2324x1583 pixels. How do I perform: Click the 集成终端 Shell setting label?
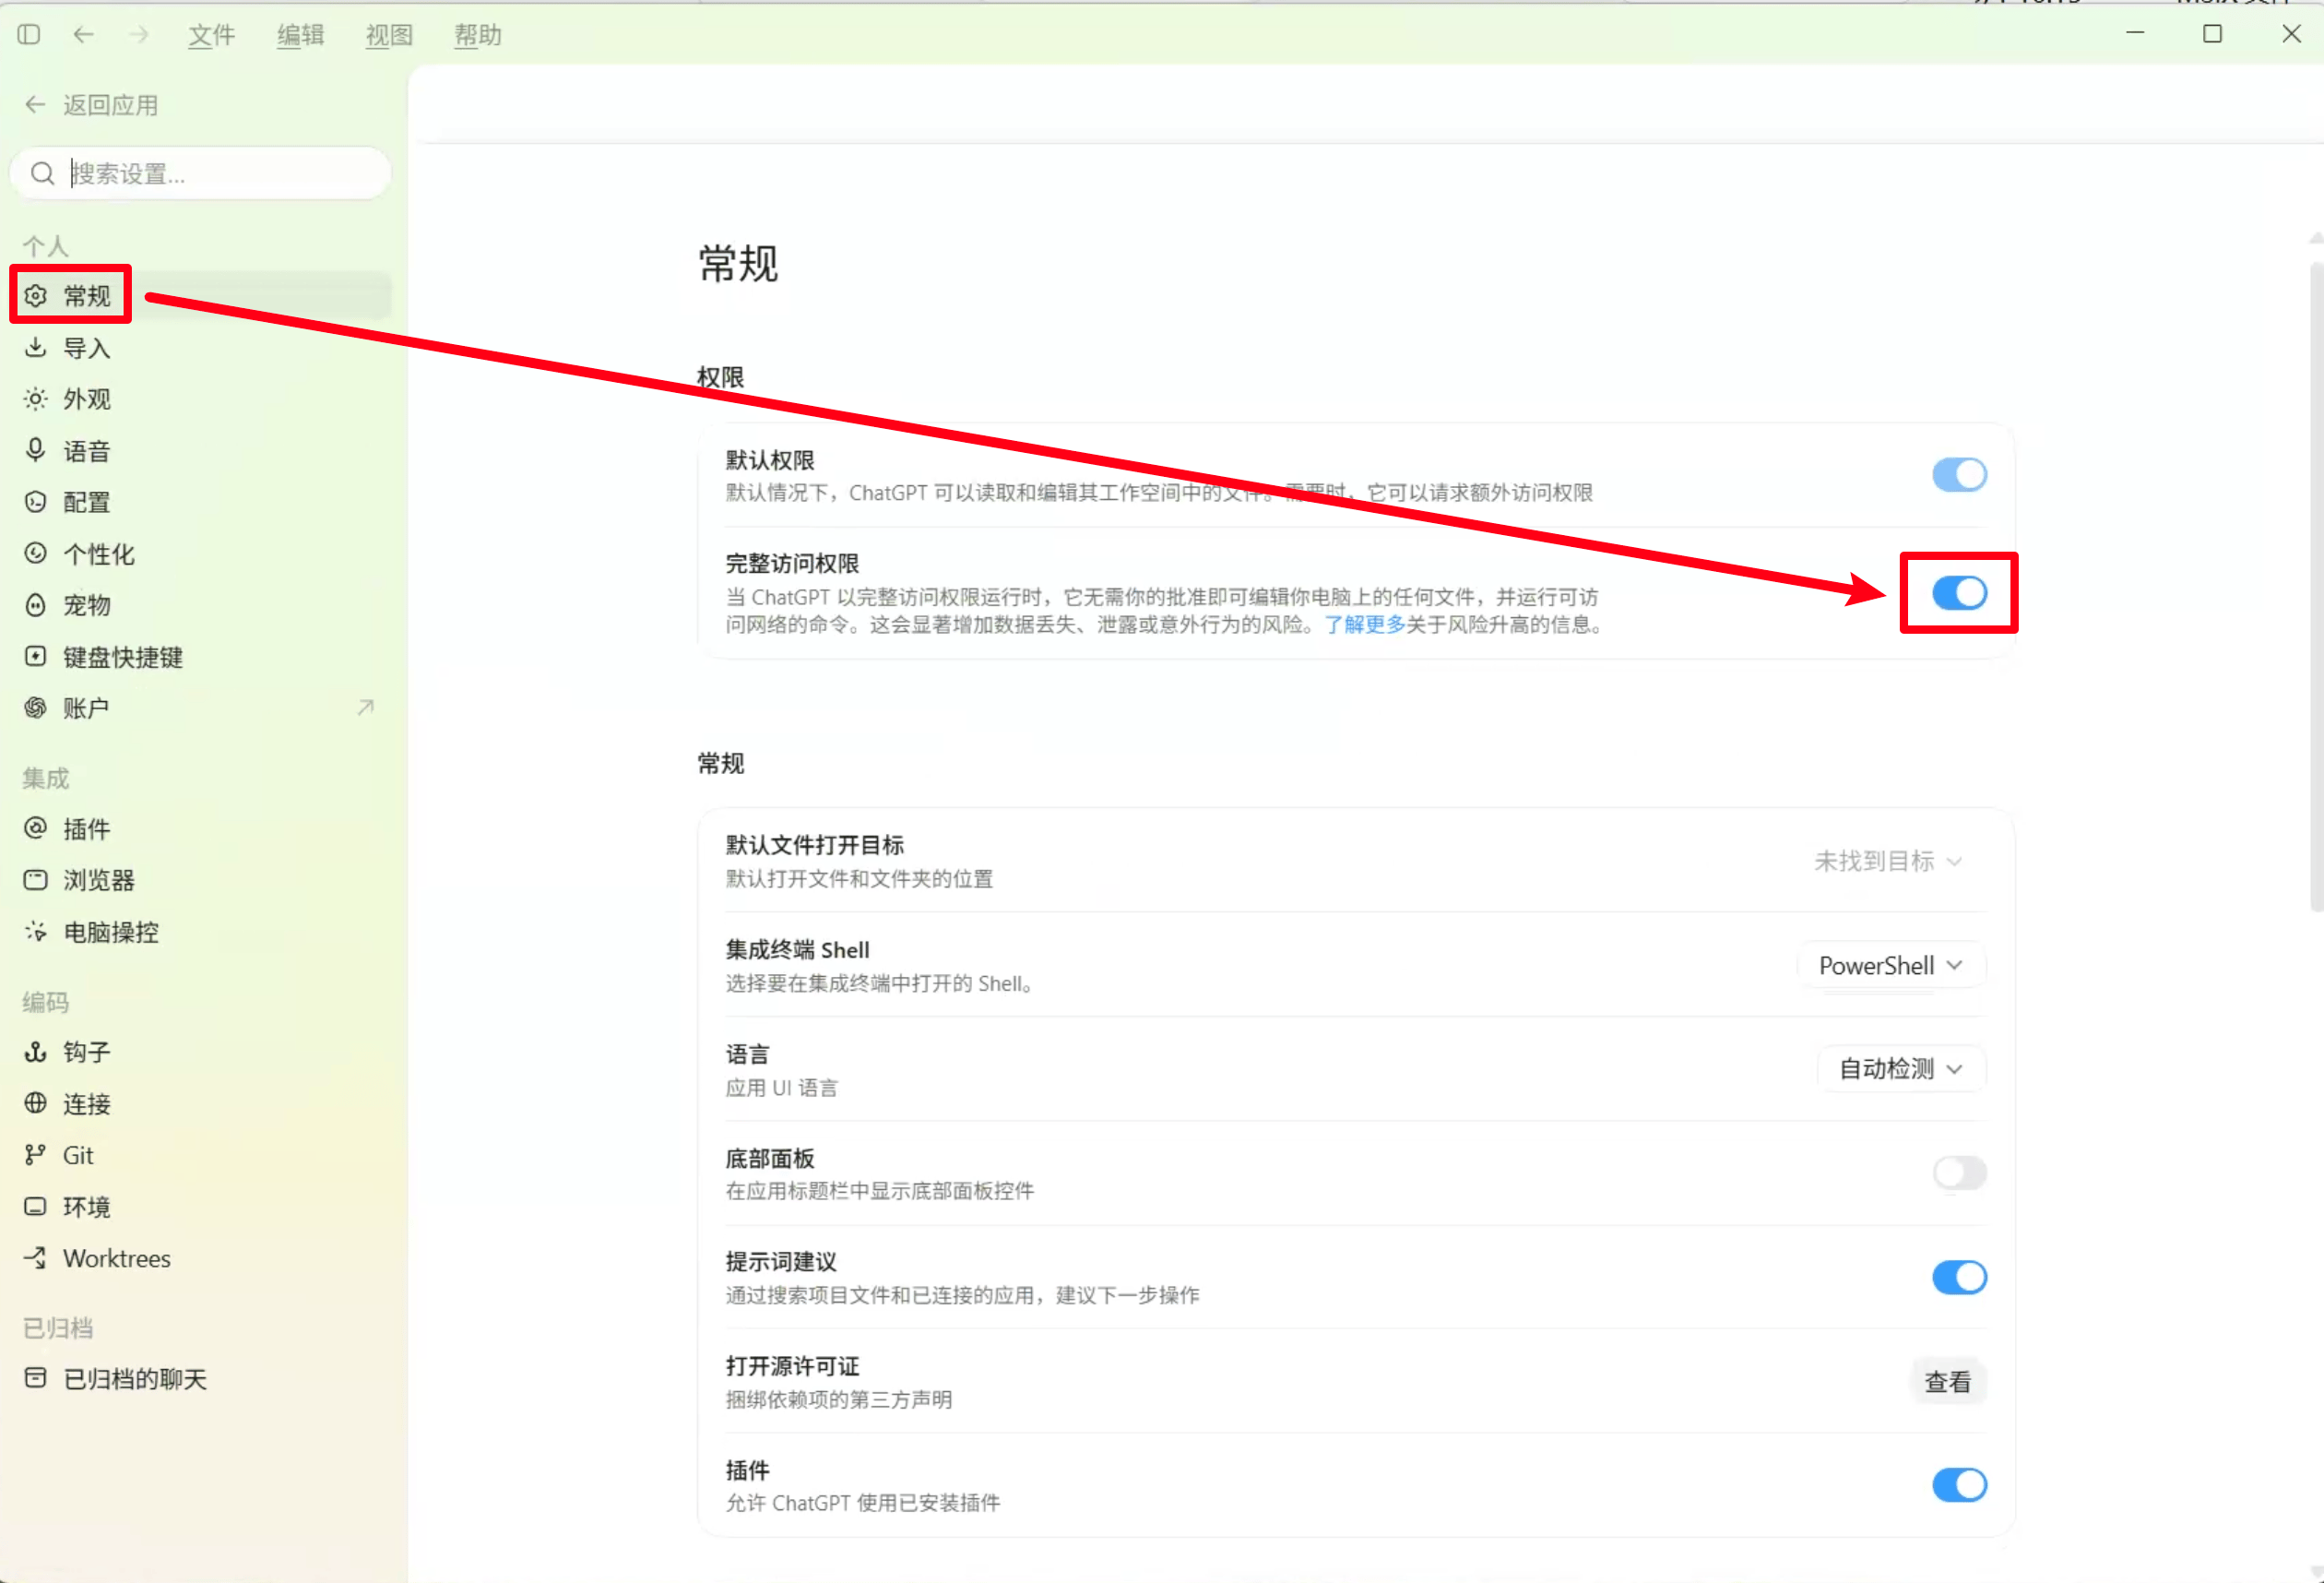pyautogui.click(x=797, y=949)
